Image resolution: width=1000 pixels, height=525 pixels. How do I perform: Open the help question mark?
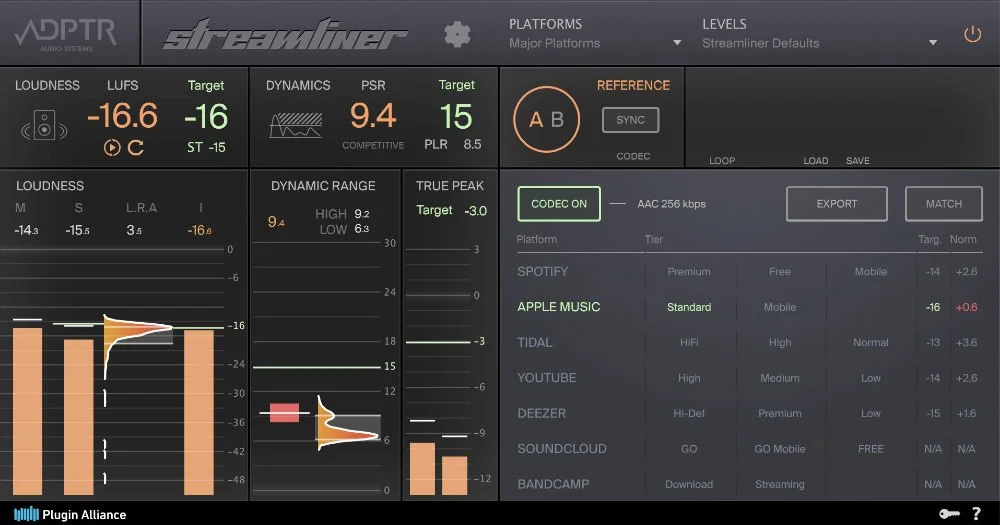[976, 514]
